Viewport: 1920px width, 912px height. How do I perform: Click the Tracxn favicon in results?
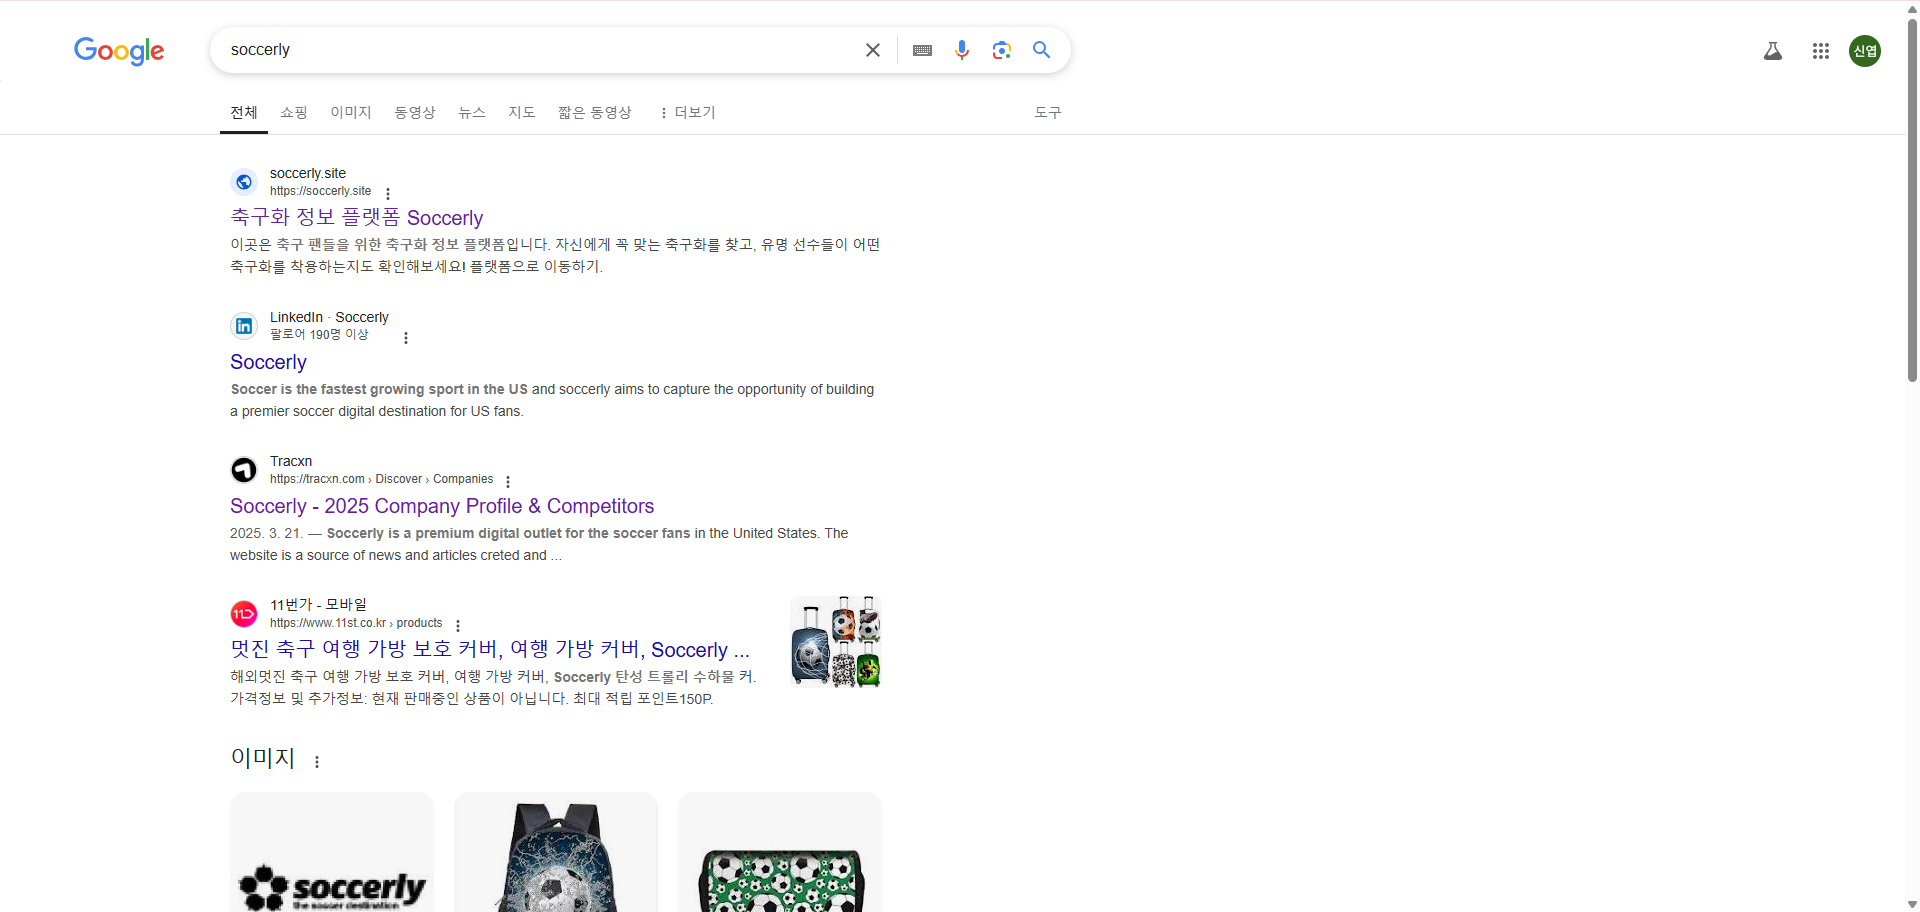click(x=244, y=470)
